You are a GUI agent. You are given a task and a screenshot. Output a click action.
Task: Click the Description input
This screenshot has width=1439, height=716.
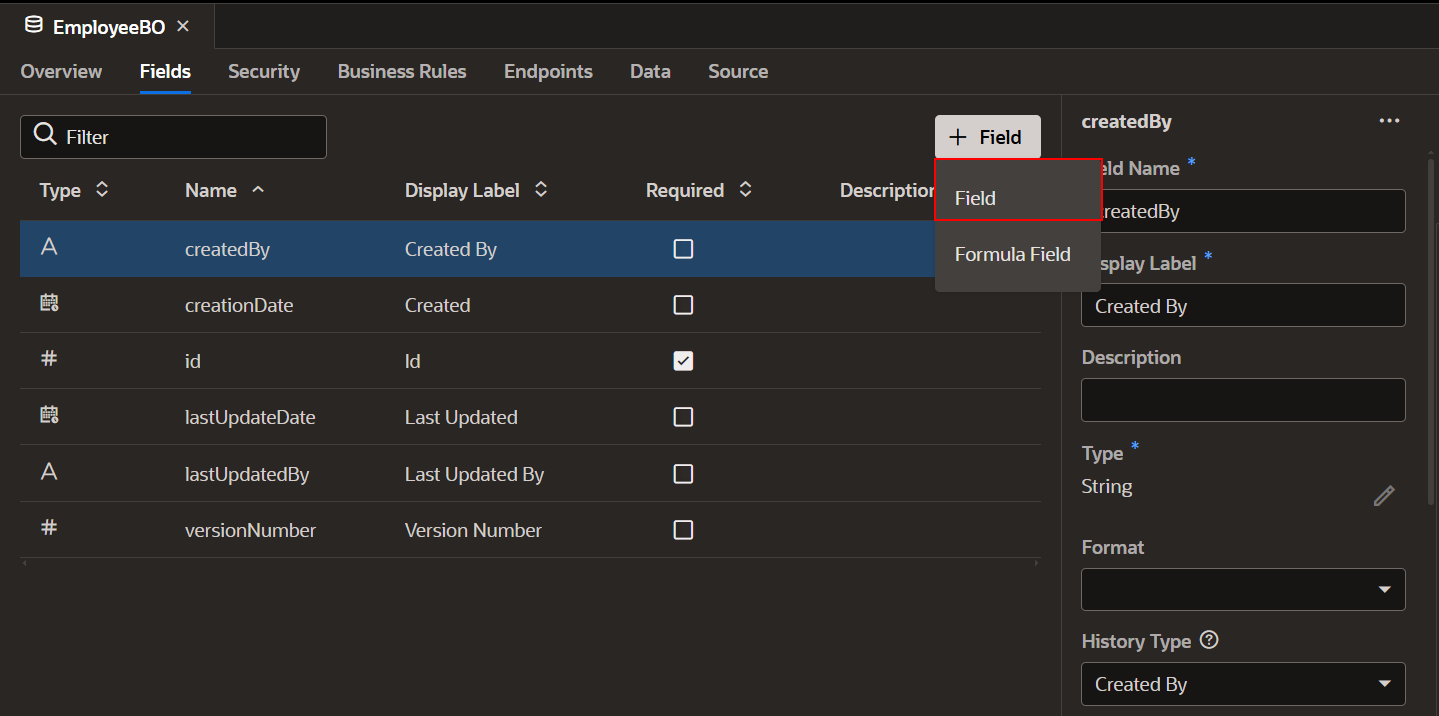pyautogui.click(x=1243, y=400)
